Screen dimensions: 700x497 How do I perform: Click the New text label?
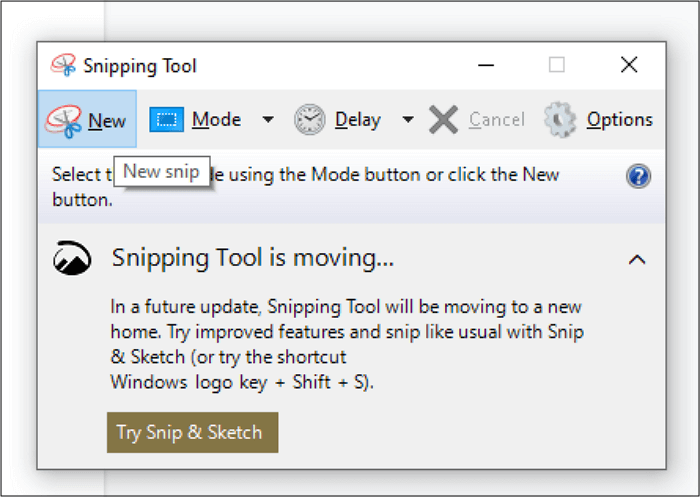pyautogui.click(x=107, y=121)
